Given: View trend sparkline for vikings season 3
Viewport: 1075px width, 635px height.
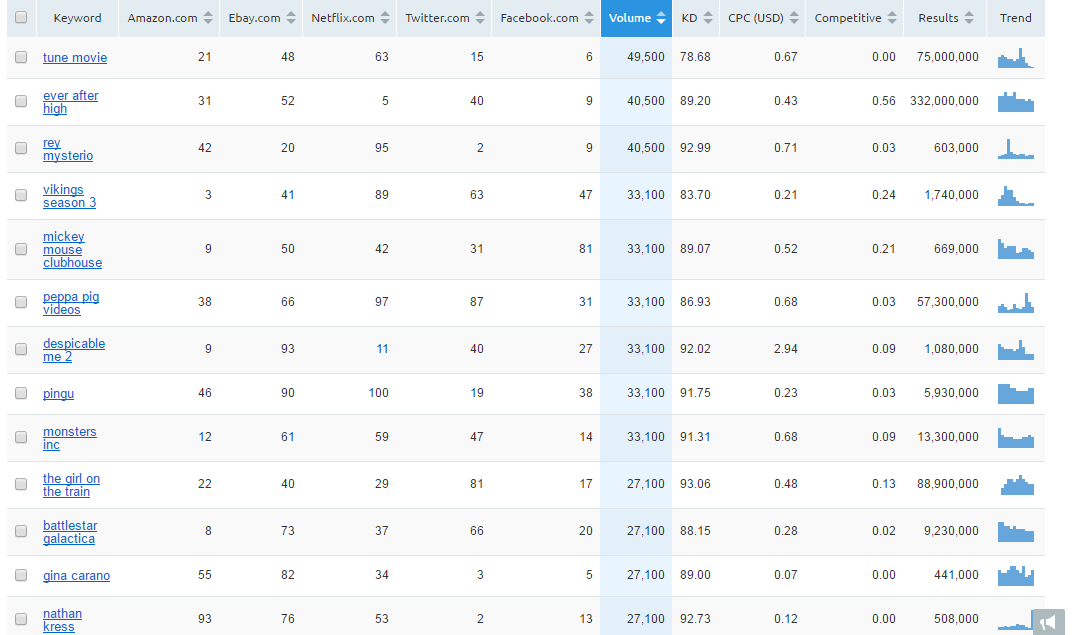Looking at the screenshot, I should (x=1015, y=195).
